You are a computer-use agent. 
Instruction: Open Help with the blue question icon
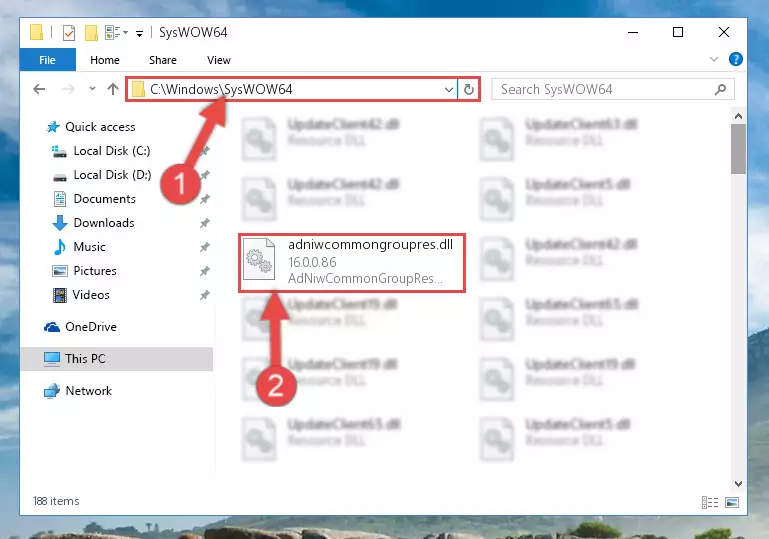pyautogui.click(x=735, y=59)
